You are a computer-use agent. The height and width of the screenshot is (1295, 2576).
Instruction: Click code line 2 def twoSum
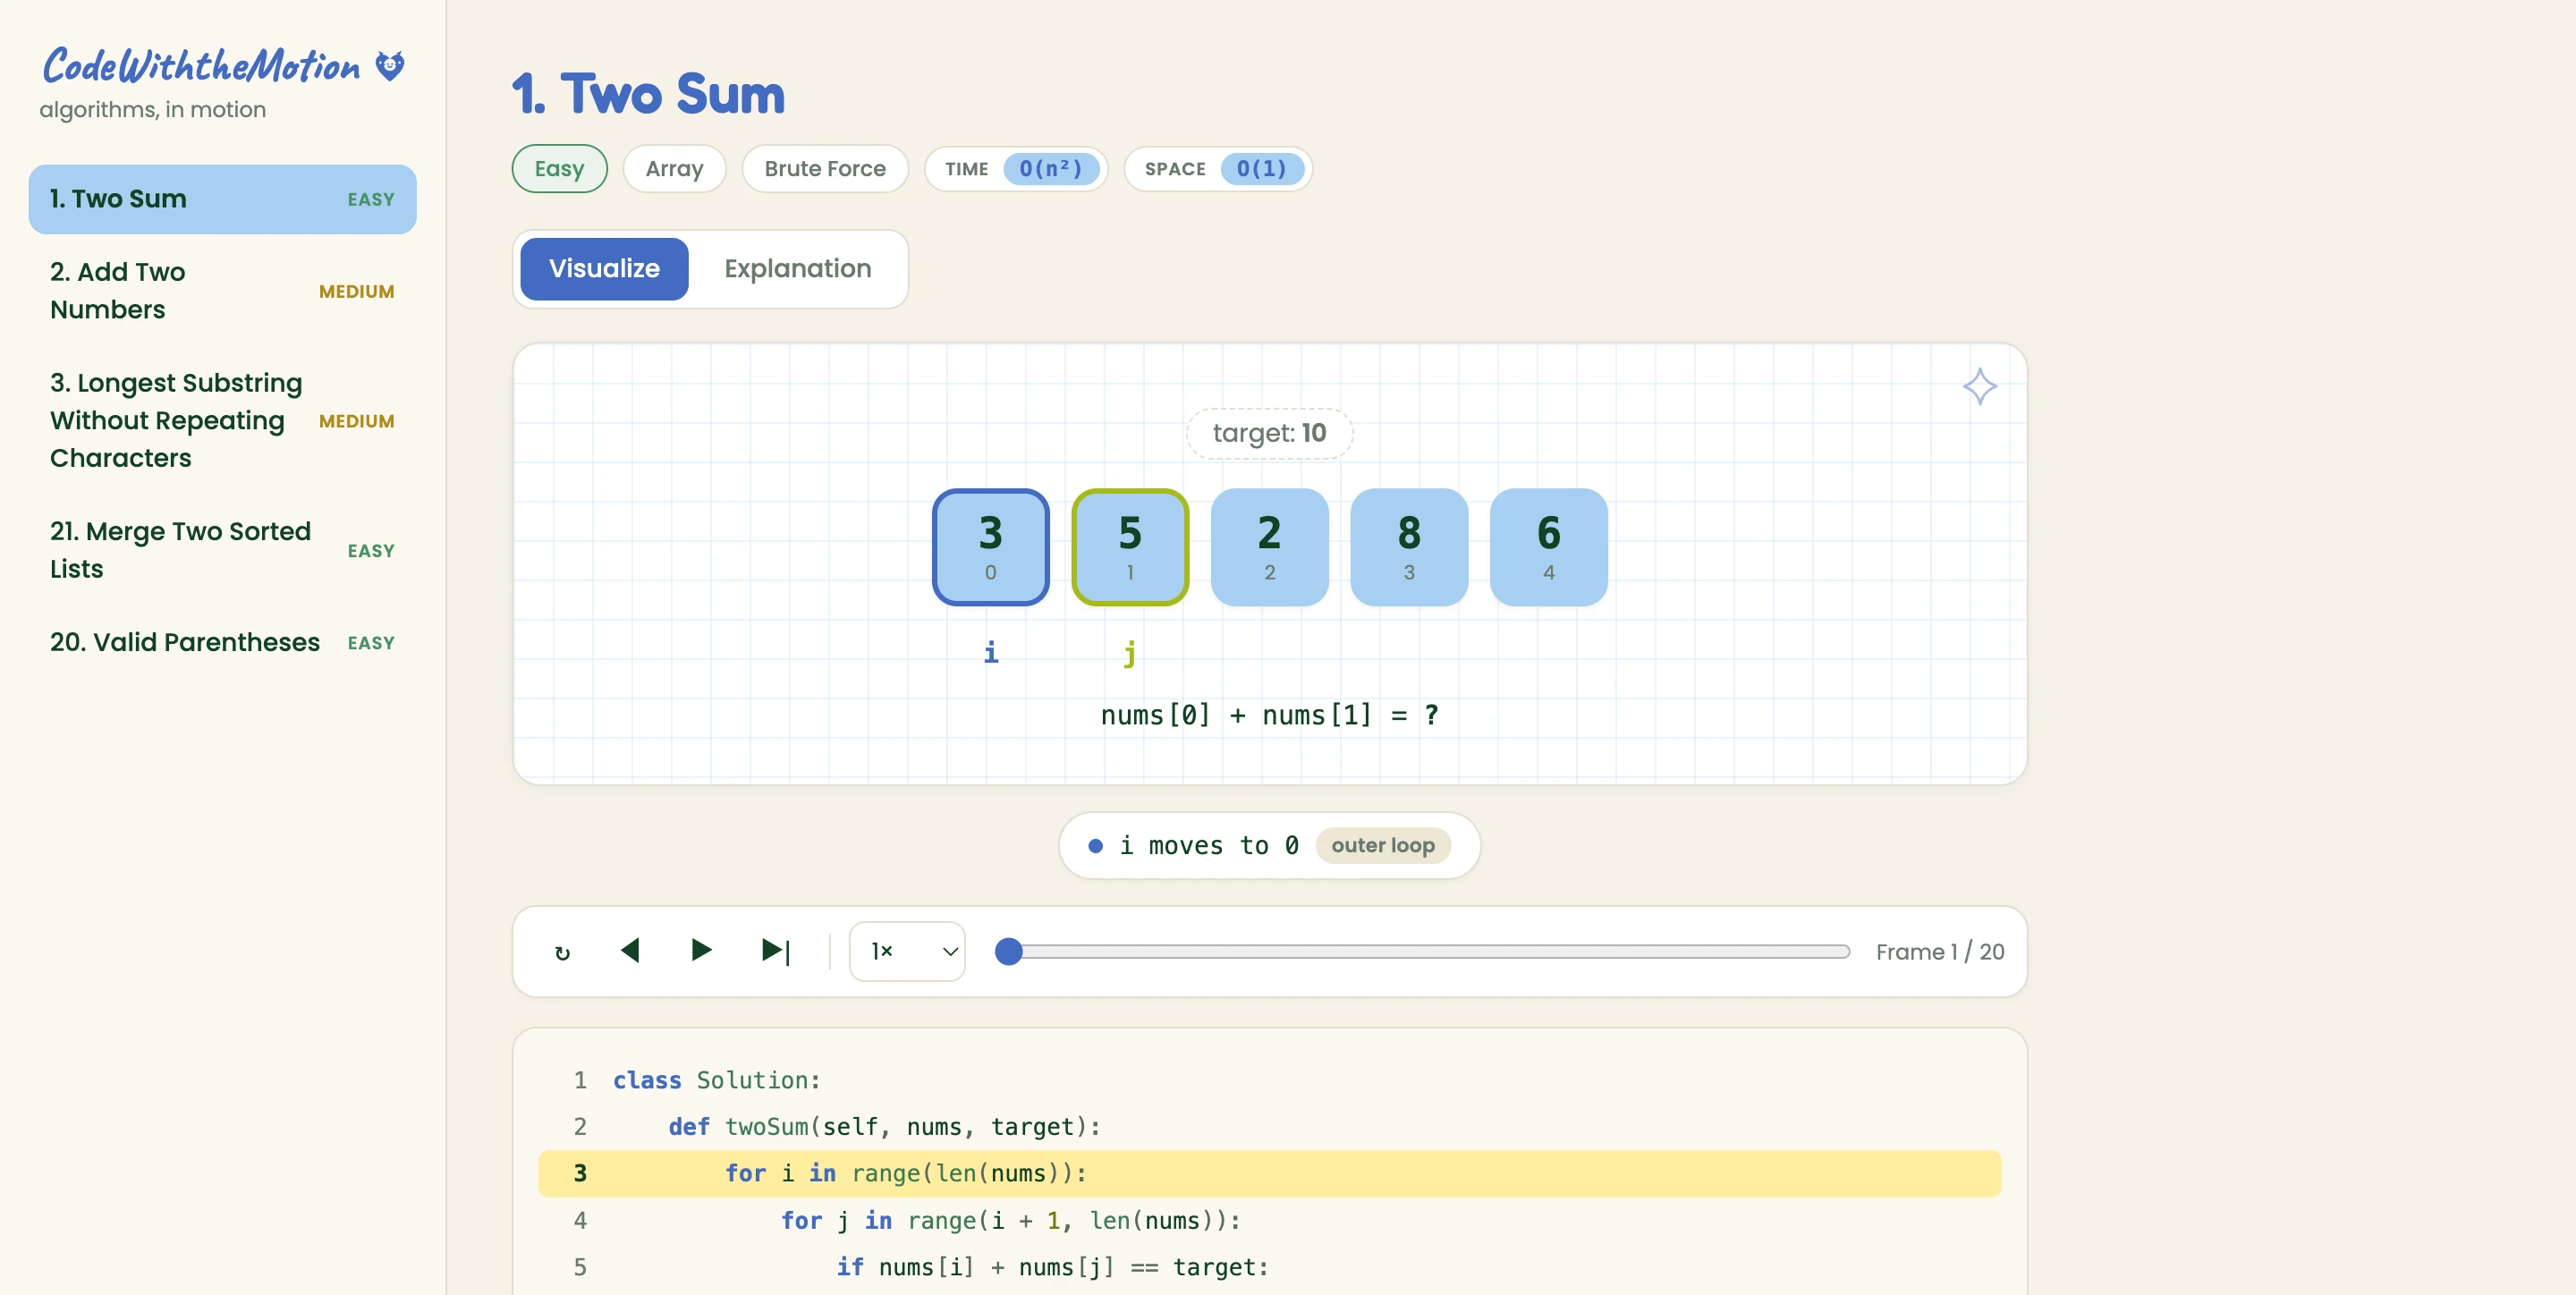click(1269, 1127)
